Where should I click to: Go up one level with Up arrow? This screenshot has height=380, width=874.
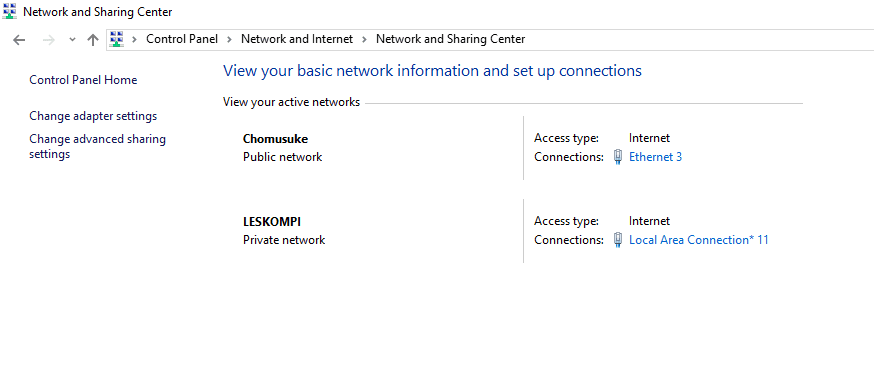93,40
